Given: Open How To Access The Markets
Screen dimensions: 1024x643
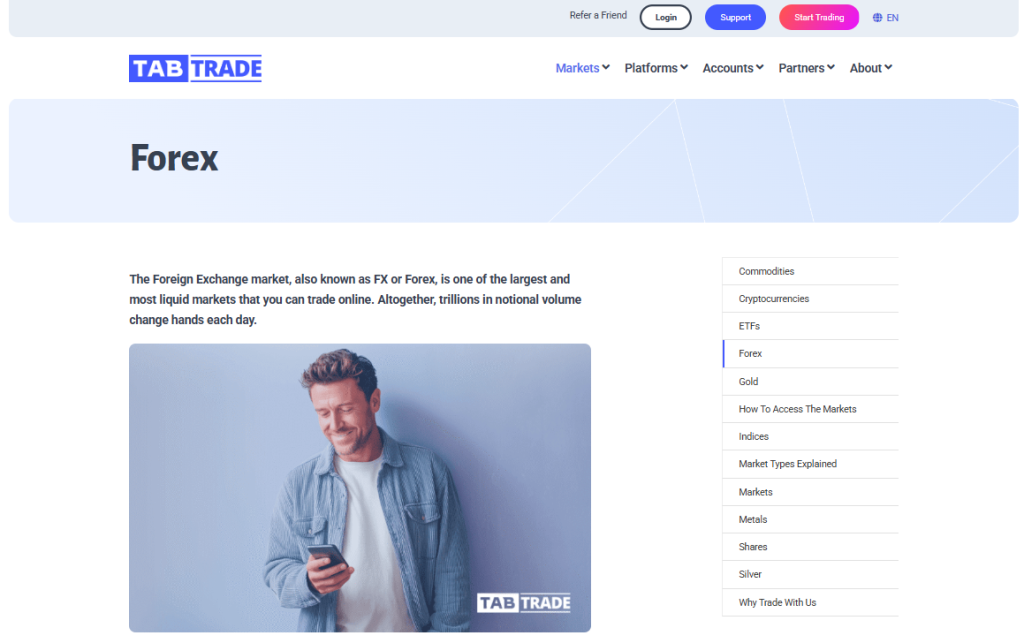Looking at the screenshot, I should pos(810,409).
